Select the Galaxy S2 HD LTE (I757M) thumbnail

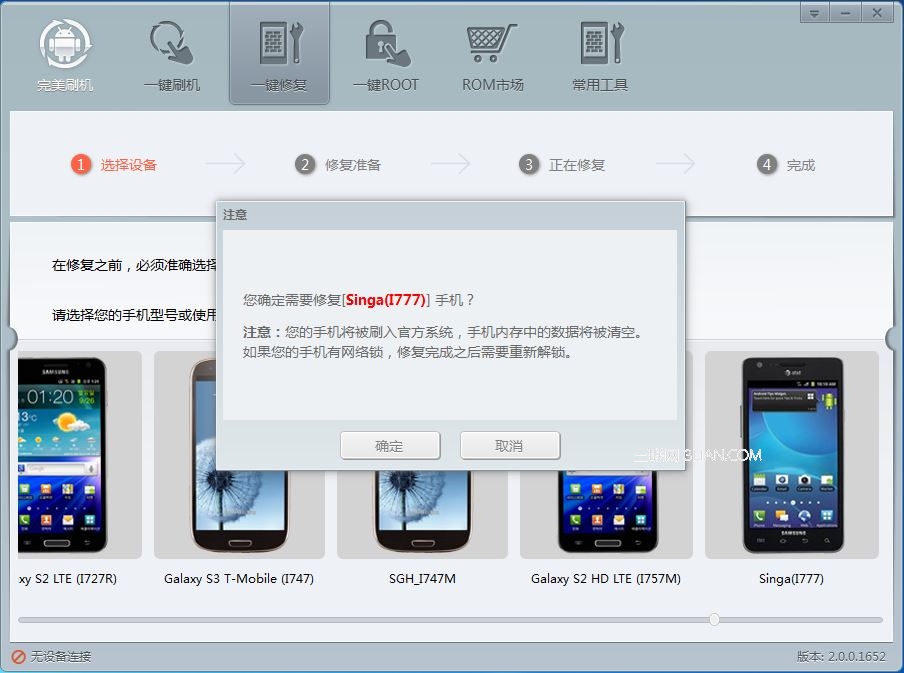pos(607,513)
